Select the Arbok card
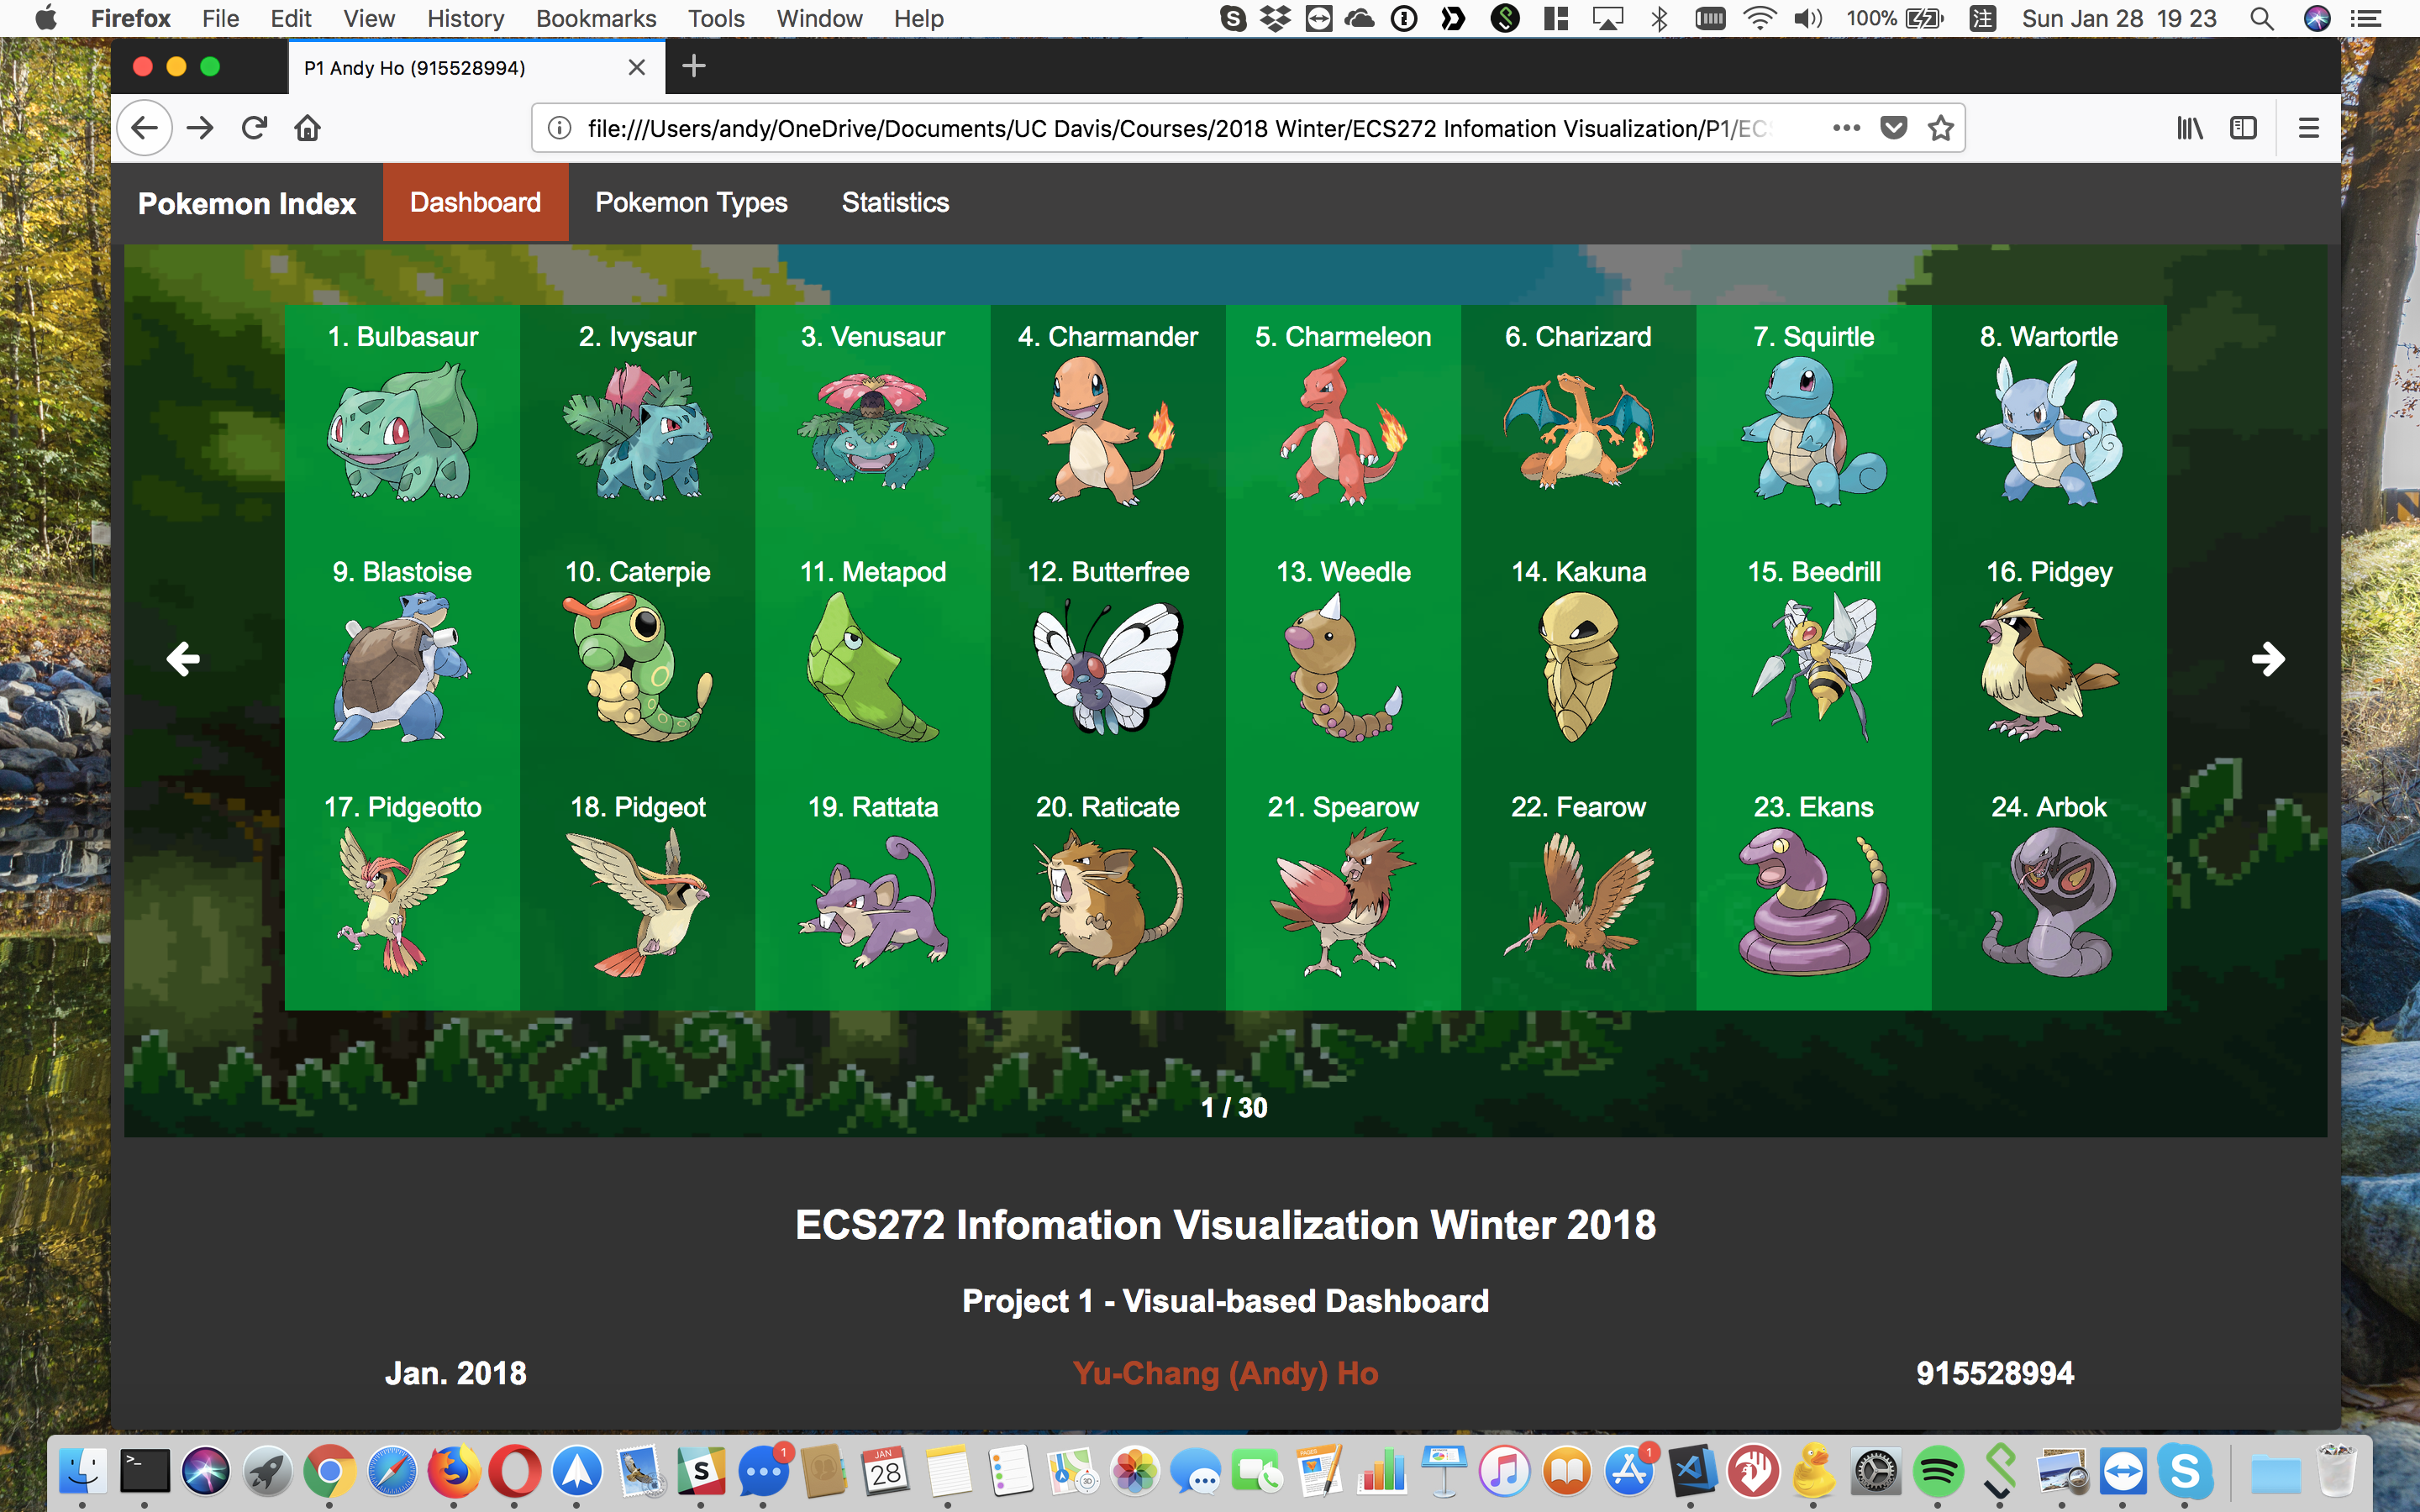 click(2049, 892)
